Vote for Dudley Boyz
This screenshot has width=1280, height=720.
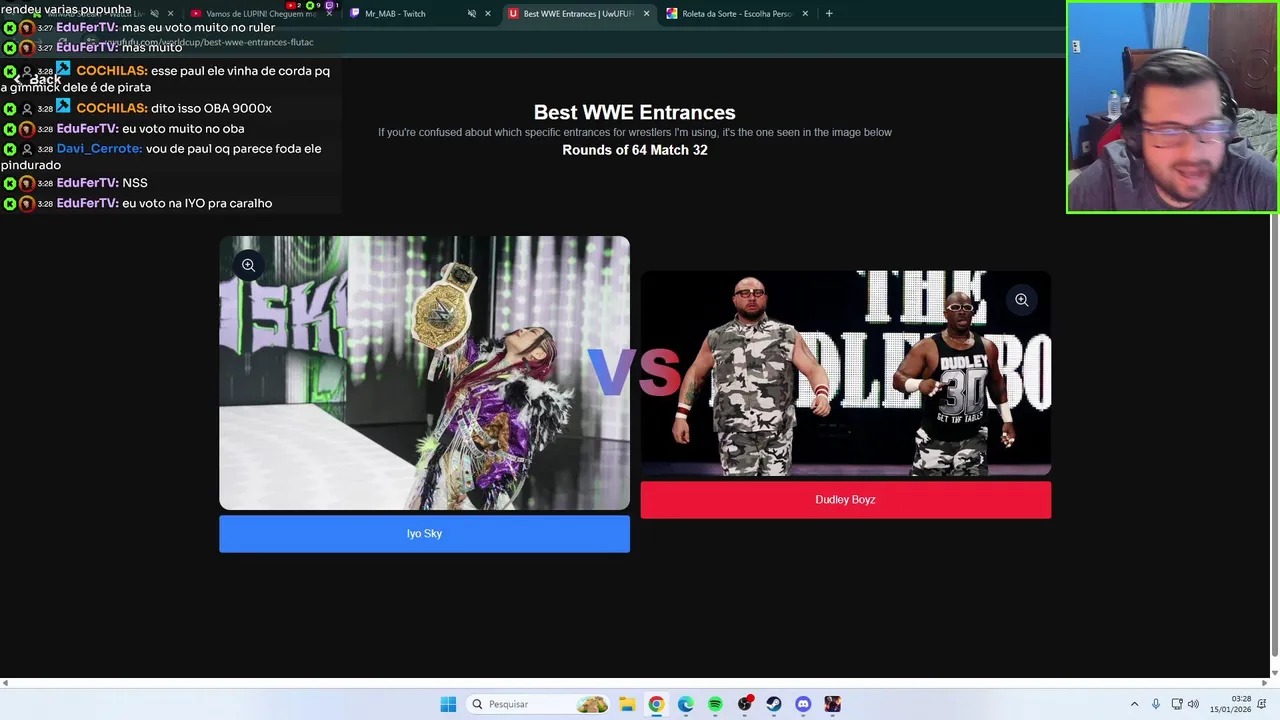(x=845, y=500)
